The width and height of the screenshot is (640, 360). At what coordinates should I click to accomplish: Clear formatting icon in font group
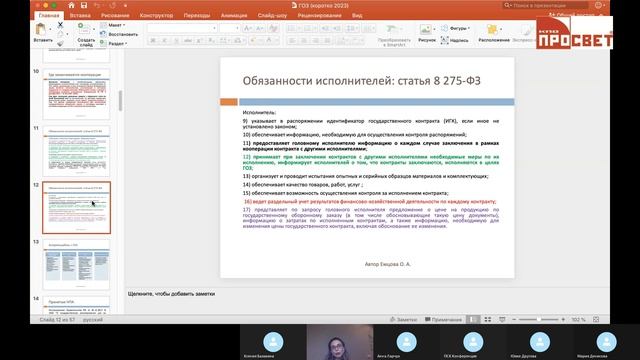(273, 28)
